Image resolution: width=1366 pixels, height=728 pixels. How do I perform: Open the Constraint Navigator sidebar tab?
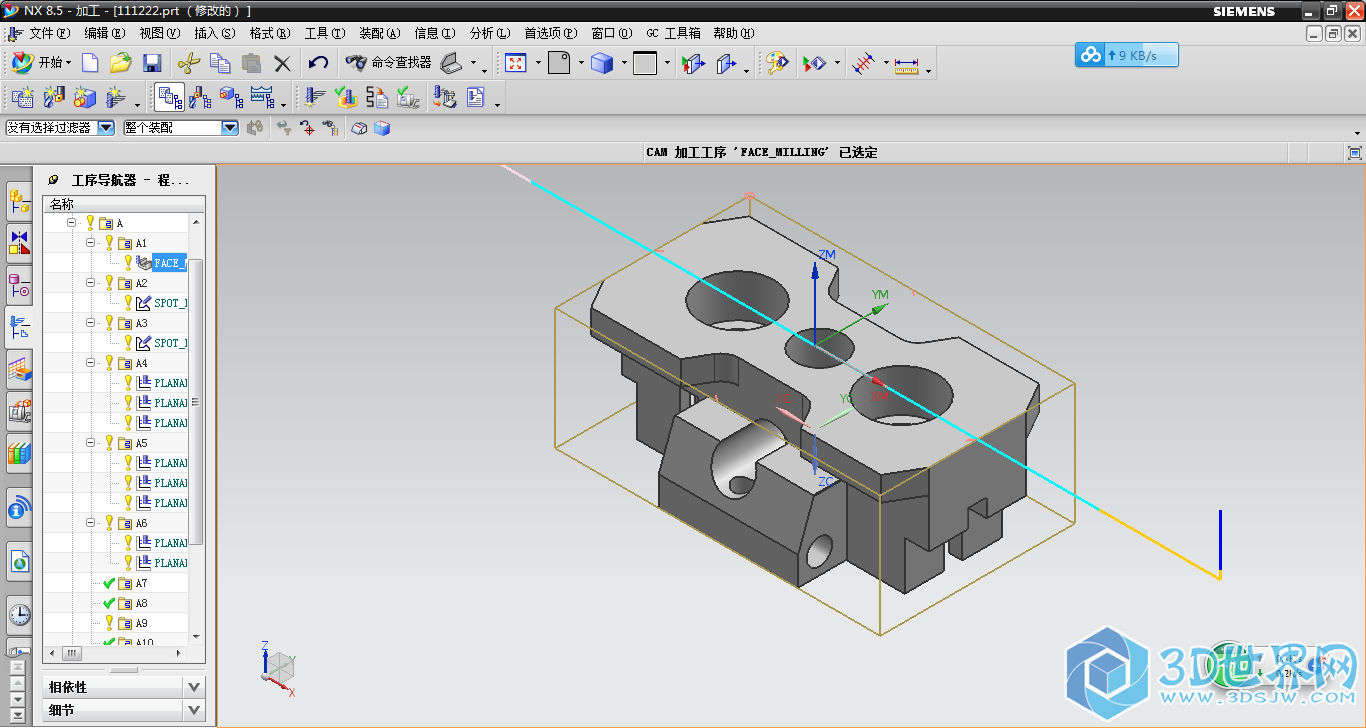coord(19,243)
